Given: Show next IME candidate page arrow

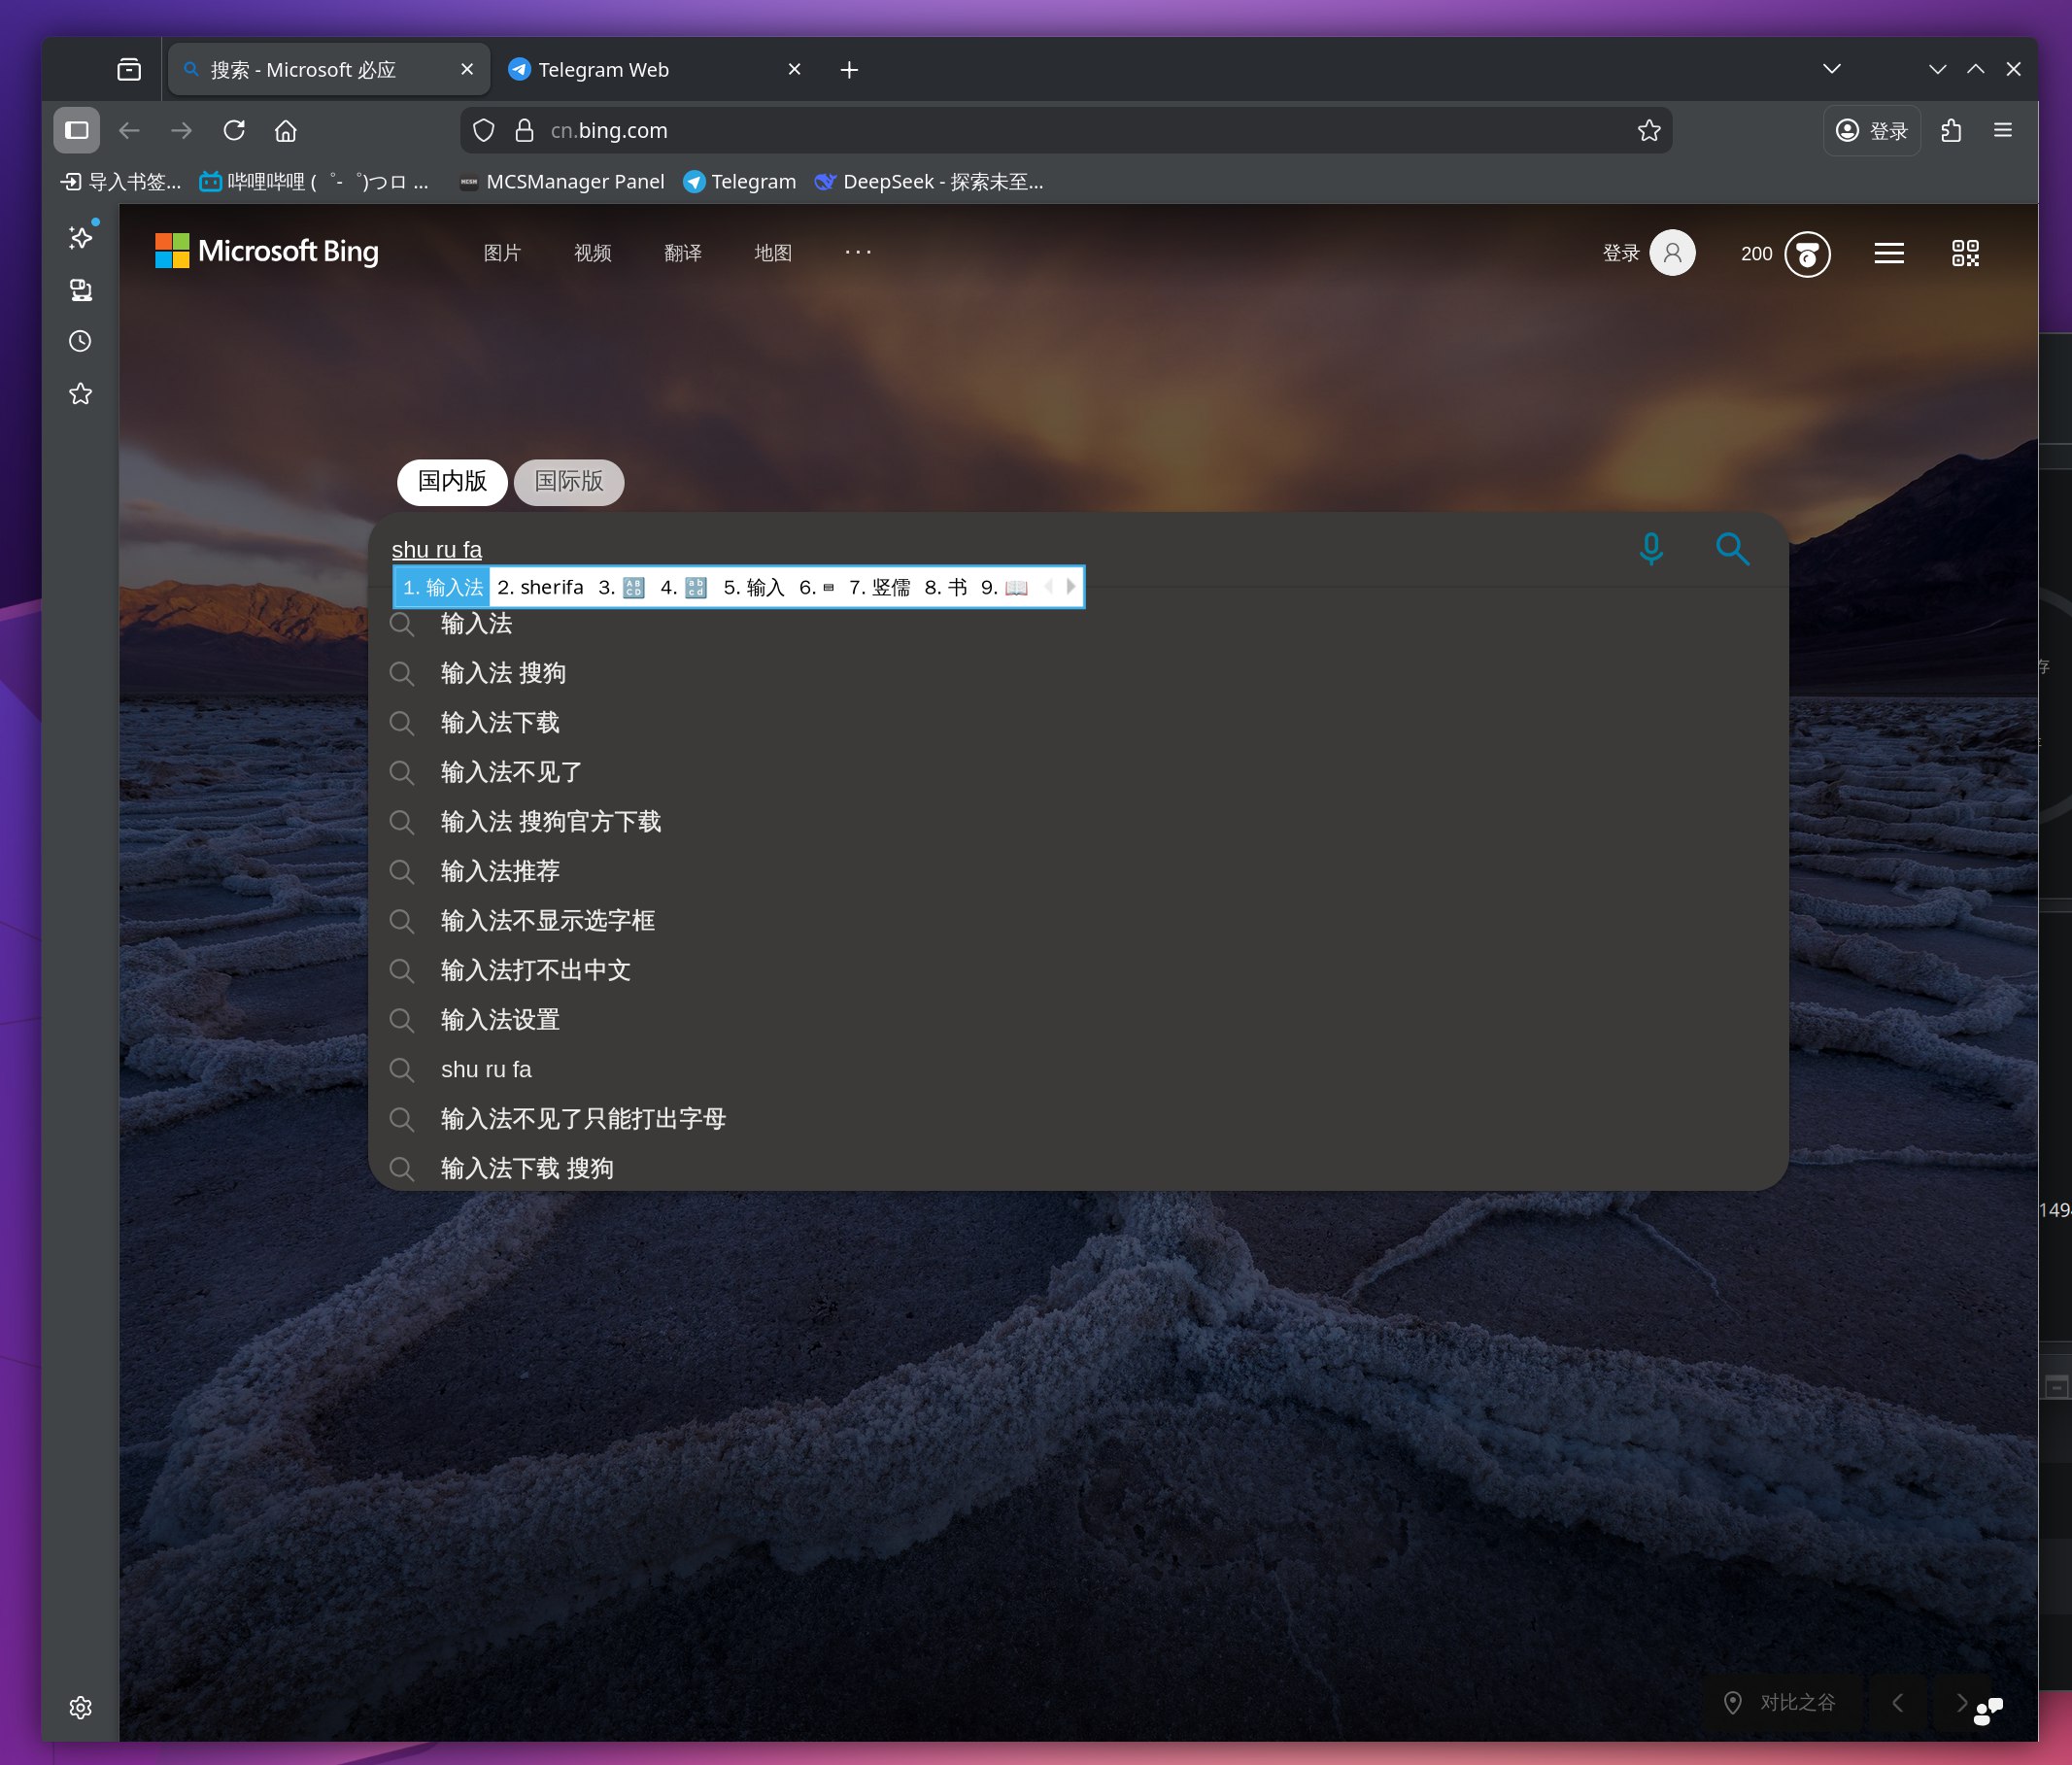Looking at the screenshot, I should pyautogui.click(x=1071, y=587).
